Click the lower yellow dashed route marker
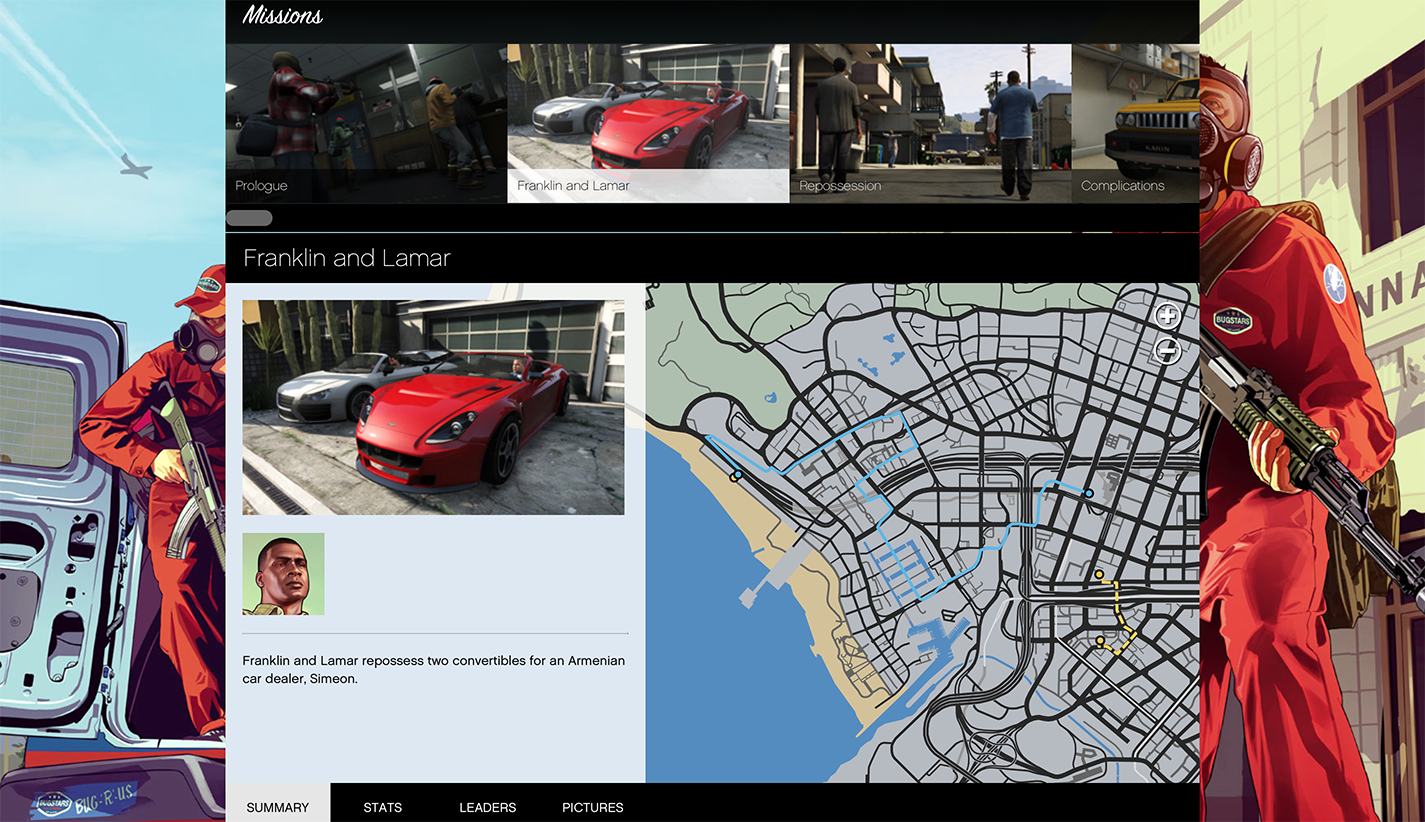 (x=1100, y=641)
